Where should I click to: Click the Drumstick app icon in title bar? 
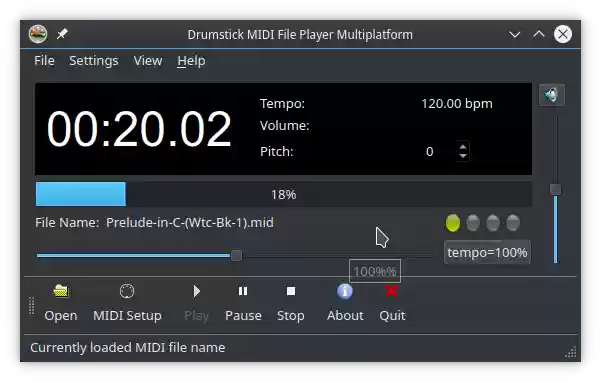point(38,34)
